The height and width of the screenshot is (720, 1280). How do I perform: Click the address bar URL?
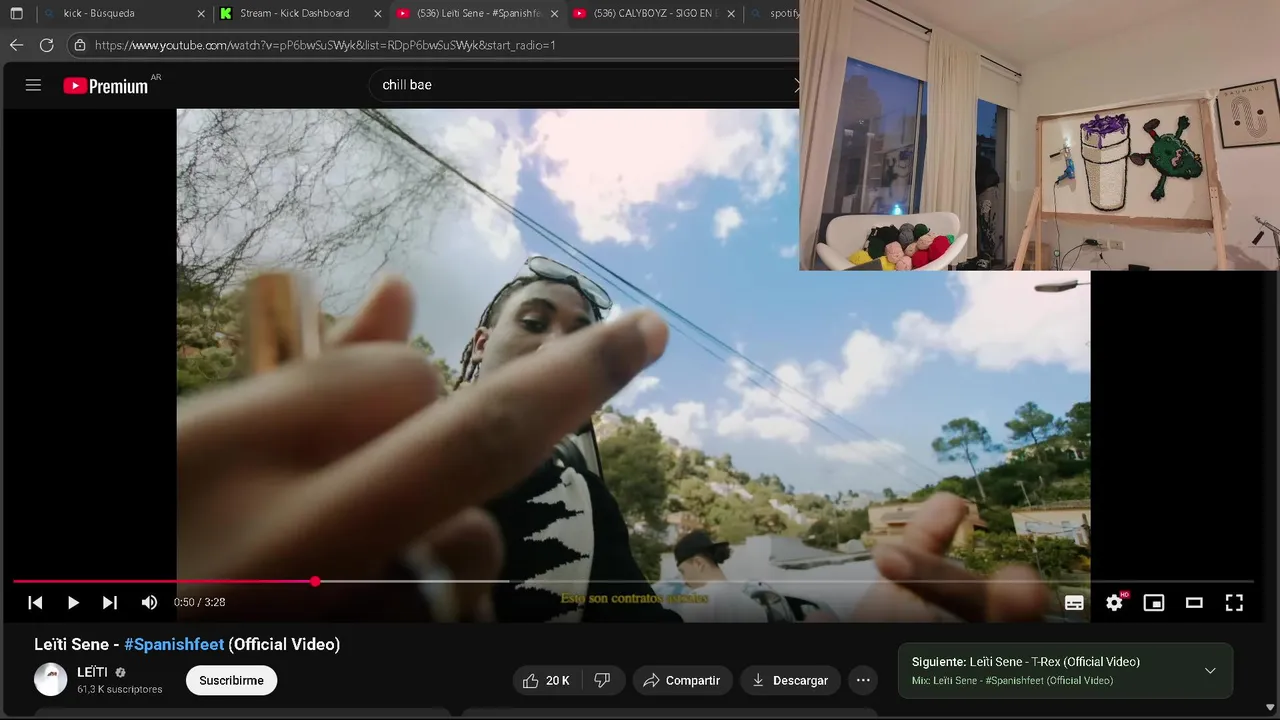pos(325,45)
